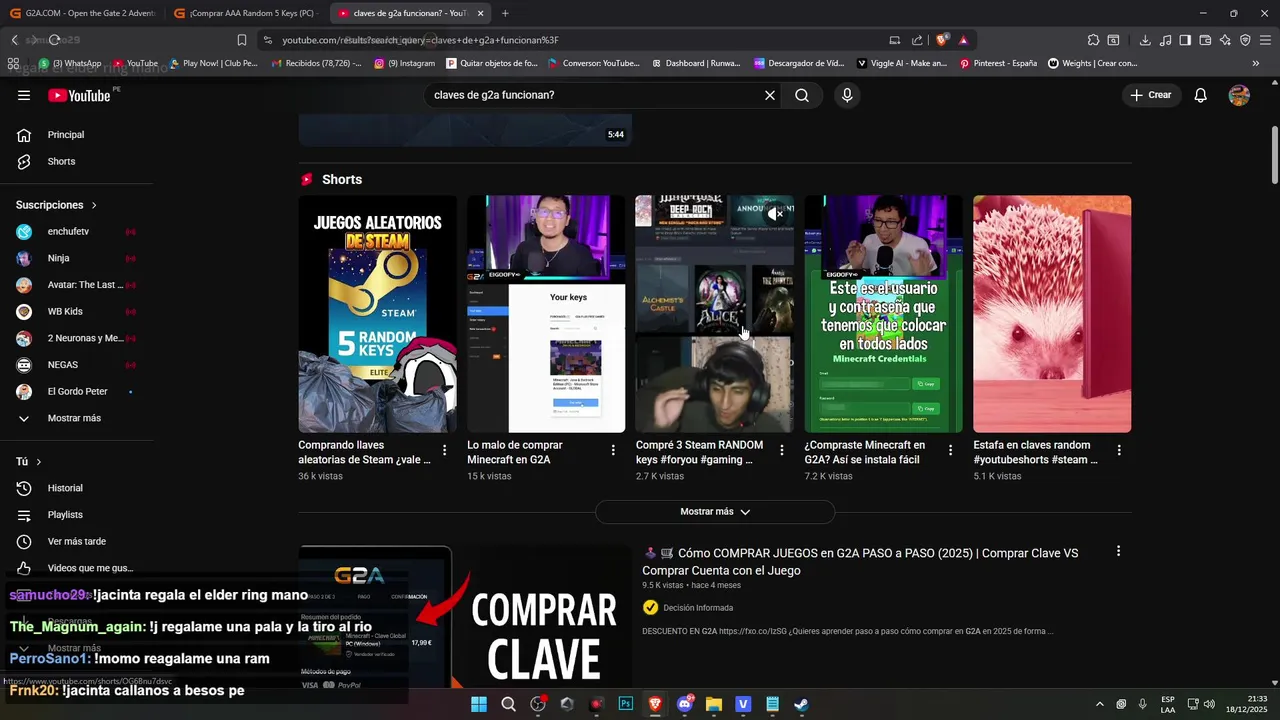Open Short 'Estafa en claves random' hedgehog
Image resolution: width=1280 pixels, height=720 pixels.
(1052, 314)
